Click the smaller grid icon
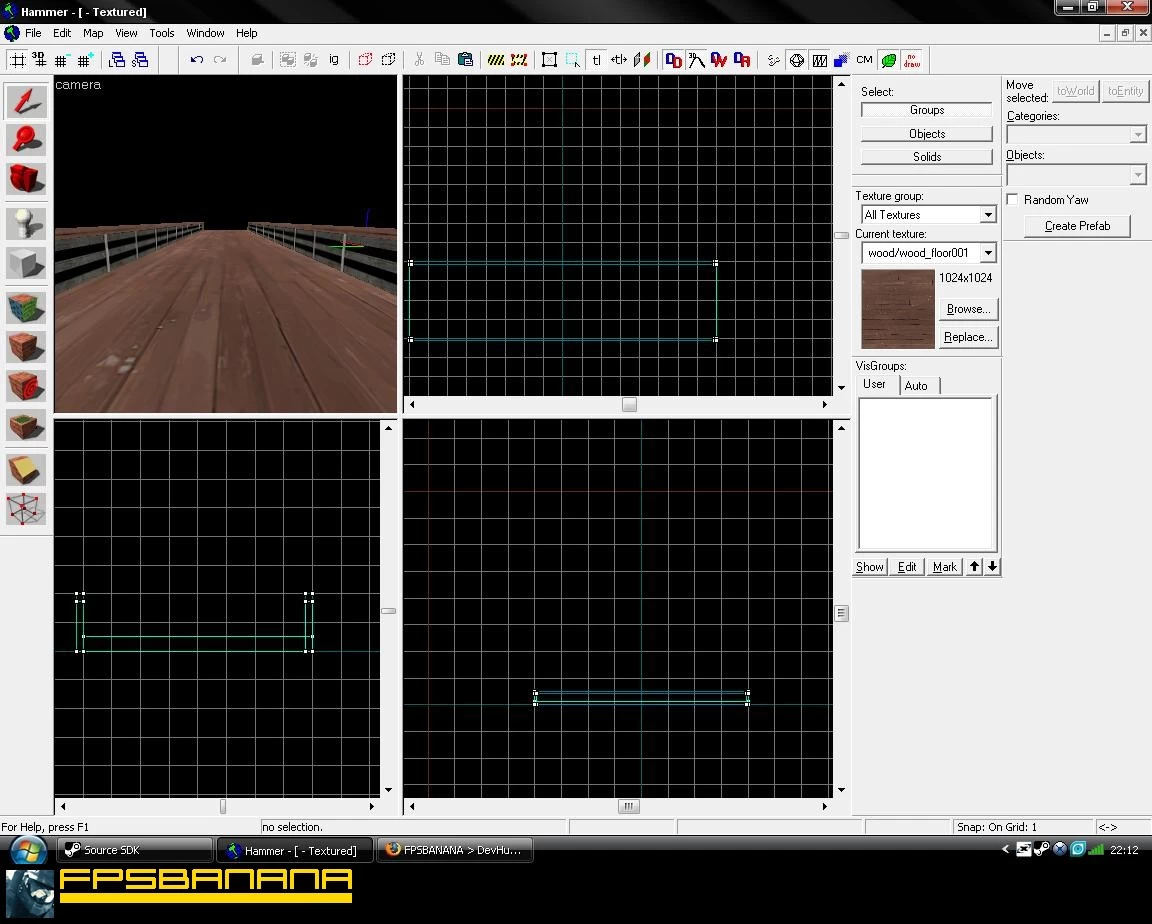This screenshot has width=1152, height=924. coord(62,60)
